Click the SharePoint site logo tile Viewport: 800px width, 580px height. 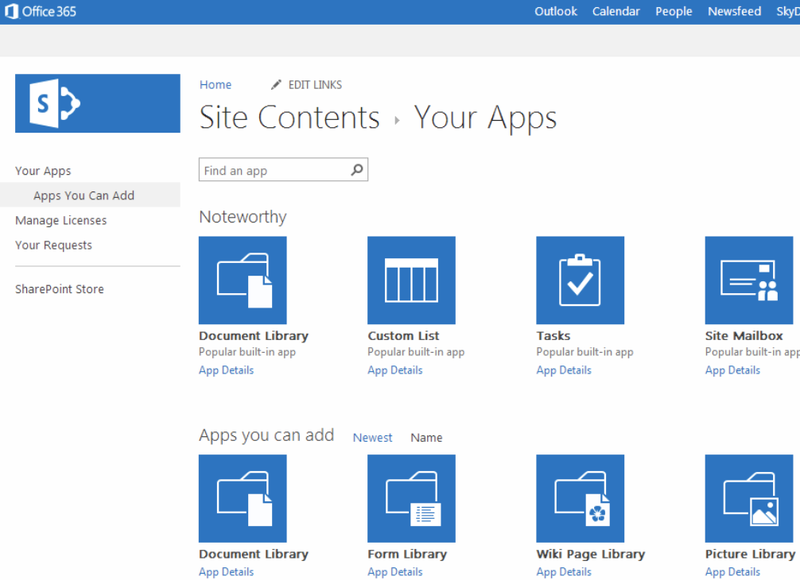[97, 104]
